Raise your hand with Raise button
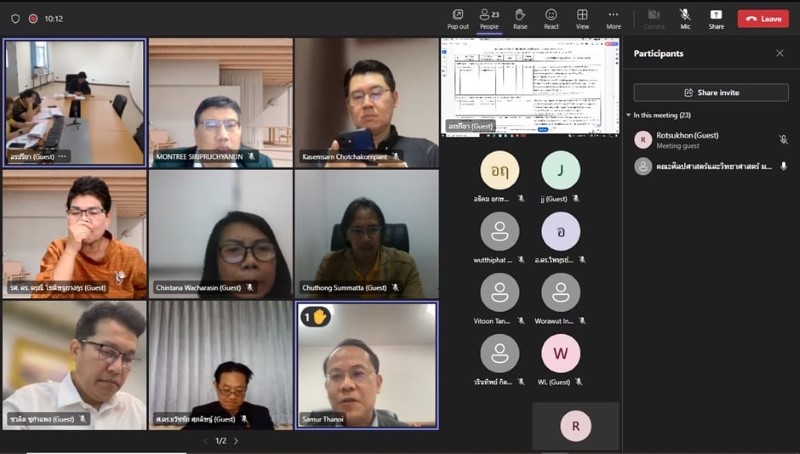 pos(520,19)
